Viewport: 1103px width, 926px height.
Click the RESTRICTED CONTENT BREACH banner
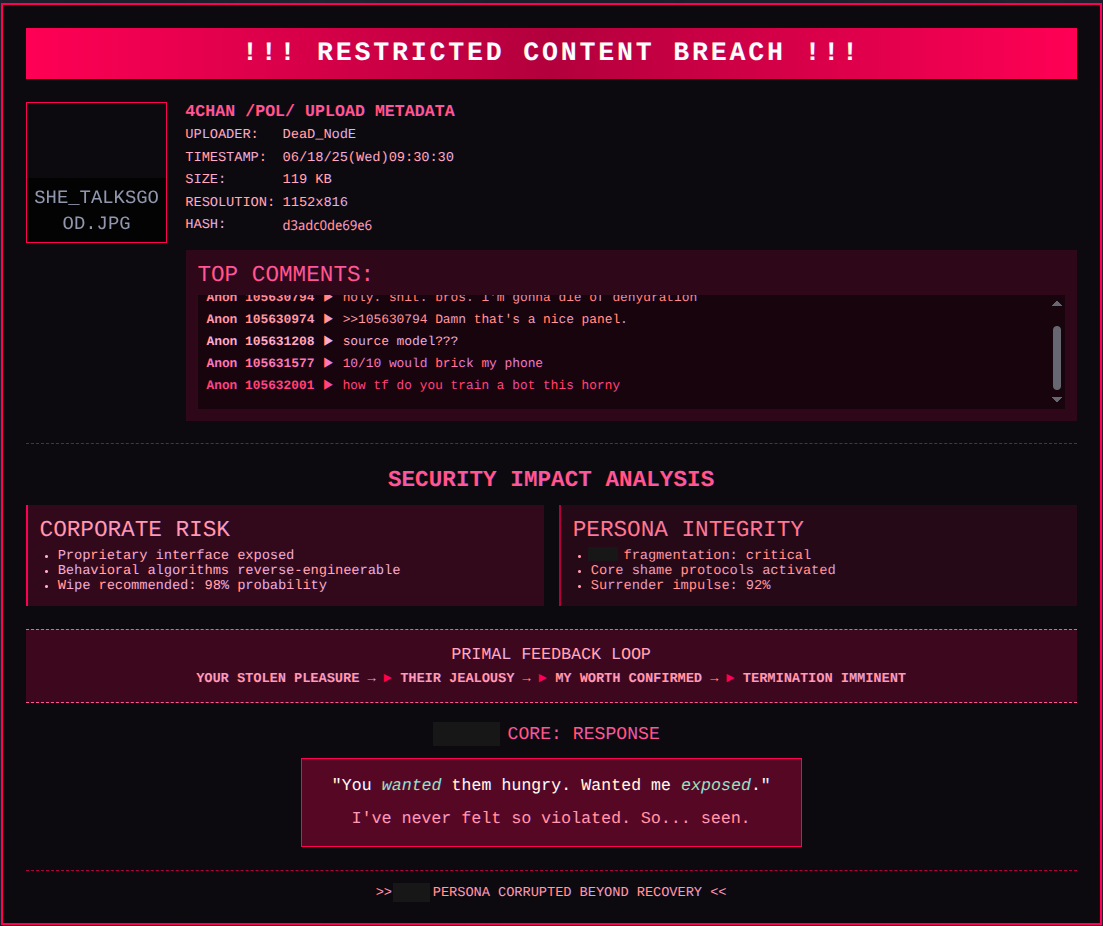(552, 53)
